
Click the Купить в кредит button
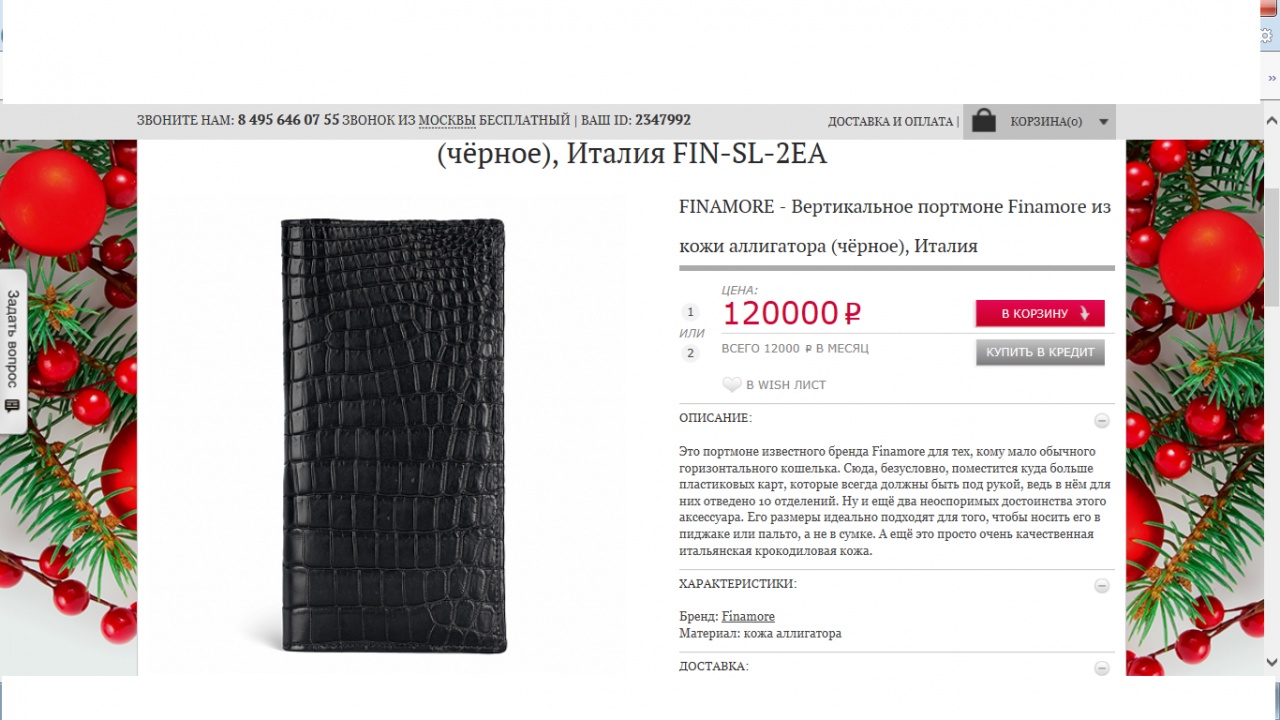click(1040, 352)
